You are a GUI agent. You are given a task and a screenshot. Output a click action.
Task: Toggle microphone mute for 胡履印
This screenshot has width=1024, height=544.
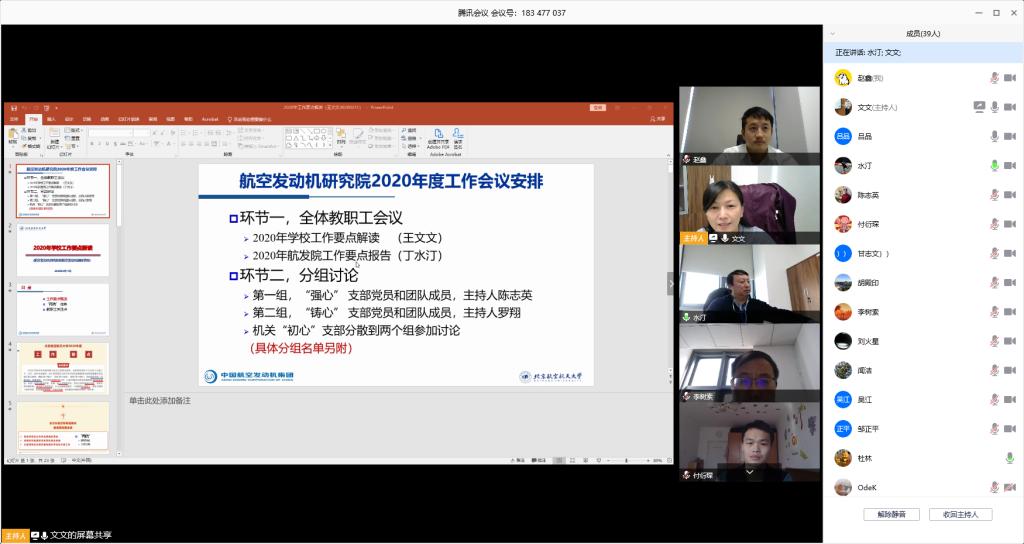point(994,282)
